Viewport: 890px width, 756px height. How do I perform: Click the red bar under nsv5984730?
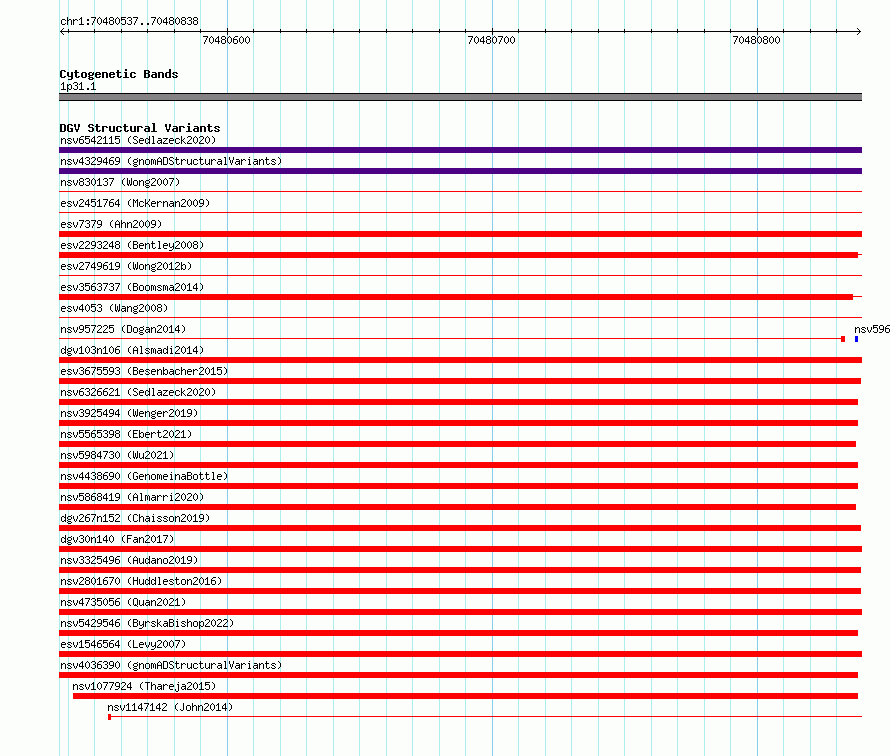coord(459,465)
